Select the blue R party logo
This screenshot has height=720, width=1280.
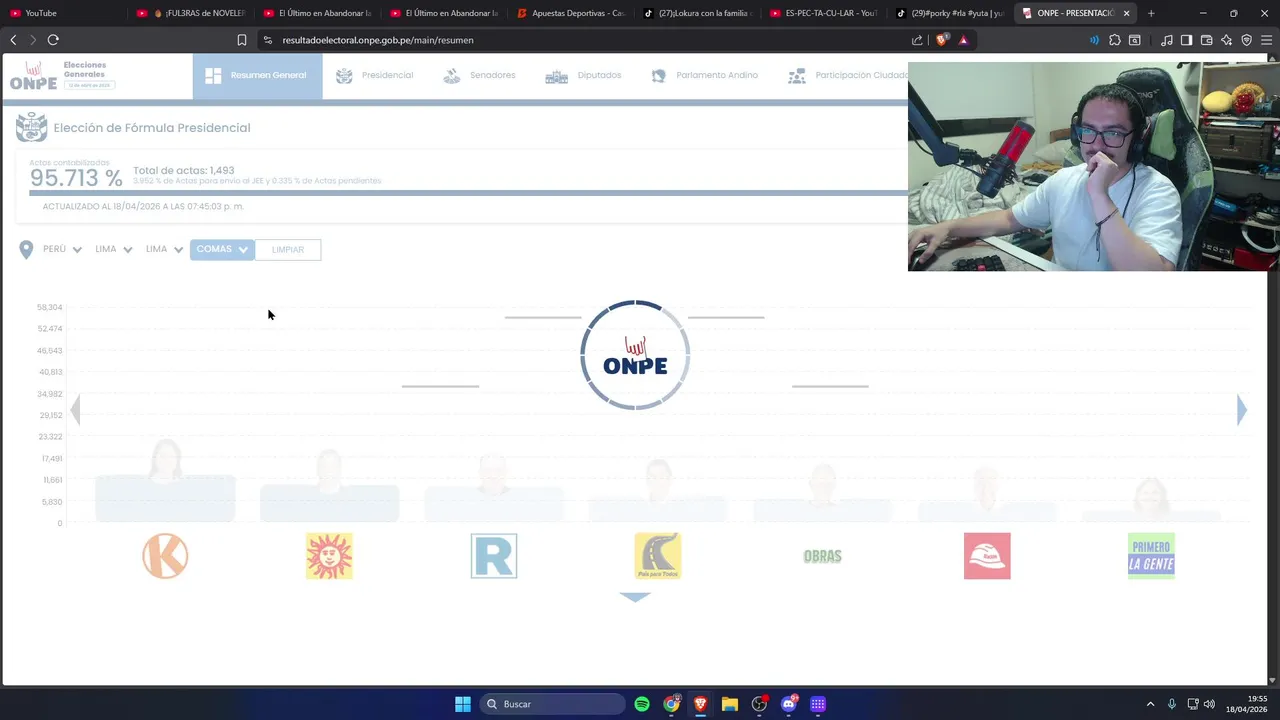(x=494, y=556)
